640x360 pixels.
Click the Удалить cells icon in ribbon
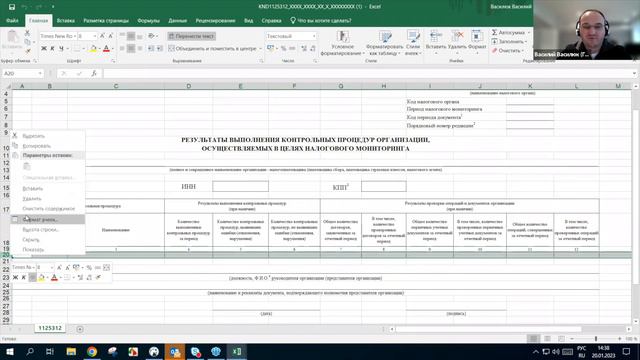(457, 38)
